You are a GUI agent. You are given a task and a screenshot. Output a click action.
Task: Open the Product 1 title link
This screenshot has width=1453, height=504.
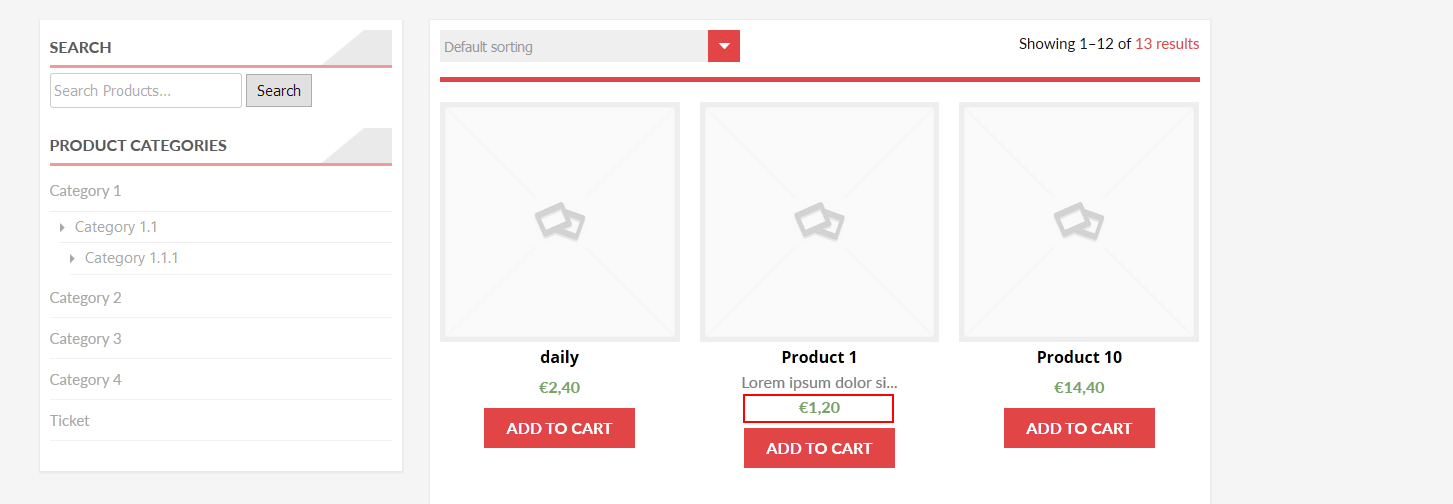pos(819,357)
